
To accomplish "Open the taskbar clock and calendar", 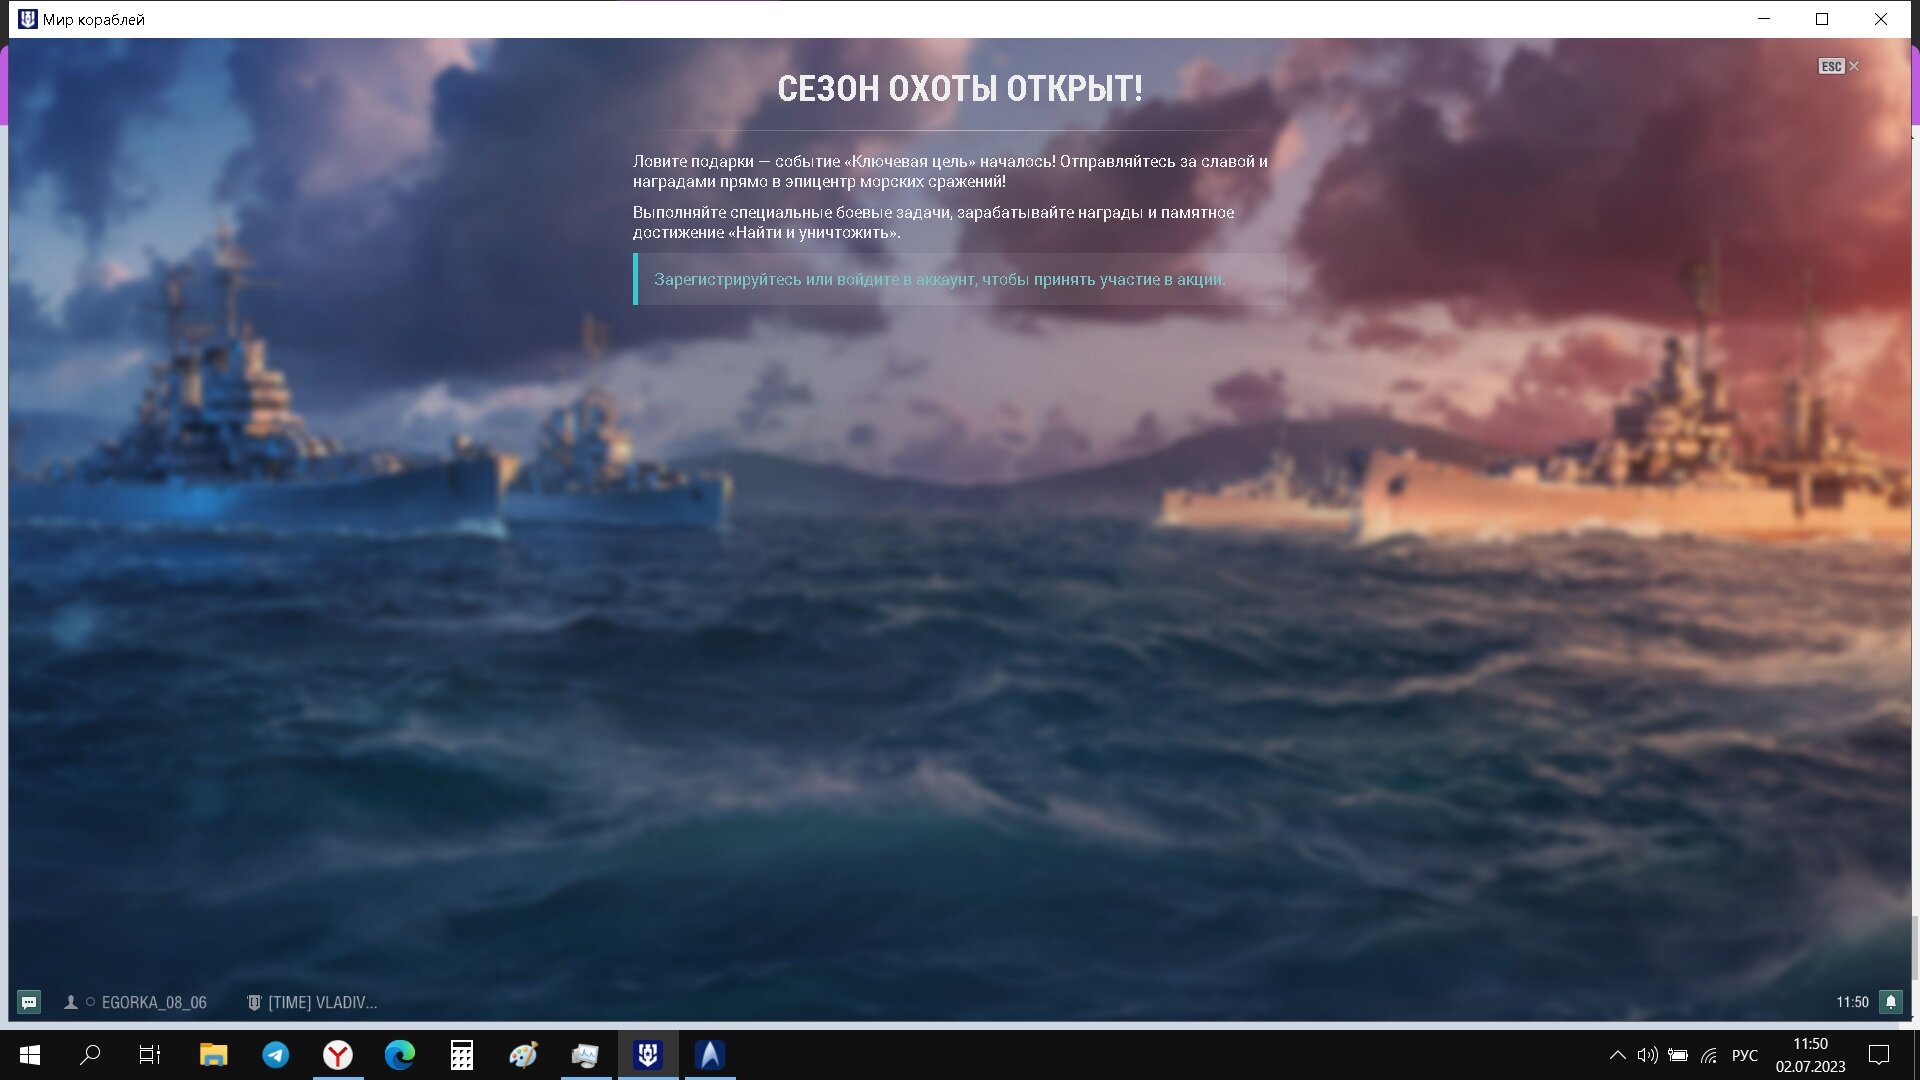I will [1810, 1055].
